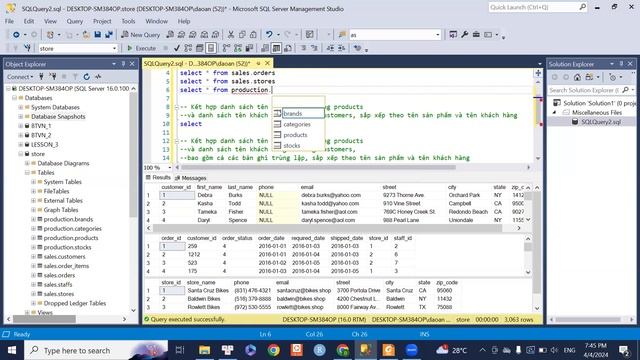Increase line indent icon
The width and height of the screenshot is (640, 360).
click(x=342, y=48)
